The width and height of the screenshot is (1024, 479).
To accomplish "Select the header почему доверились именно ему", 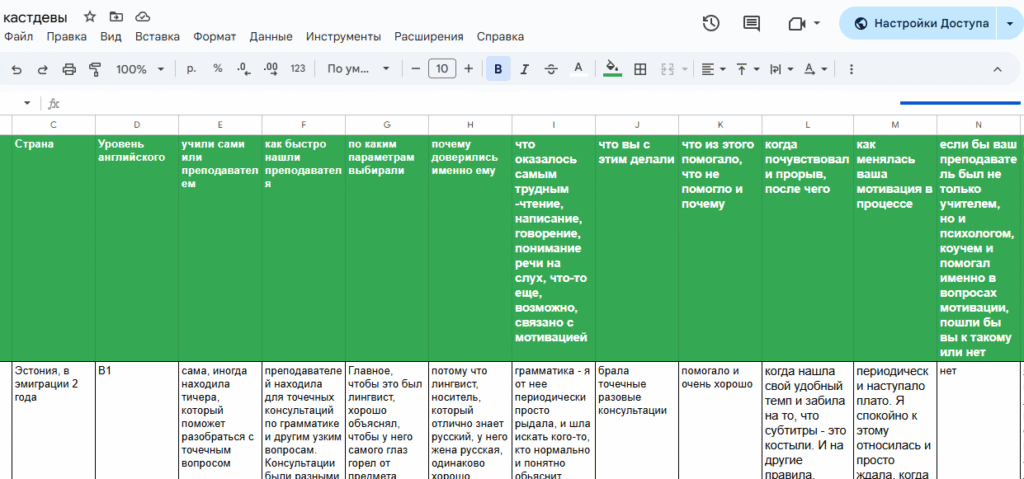I will click(470, 248).
